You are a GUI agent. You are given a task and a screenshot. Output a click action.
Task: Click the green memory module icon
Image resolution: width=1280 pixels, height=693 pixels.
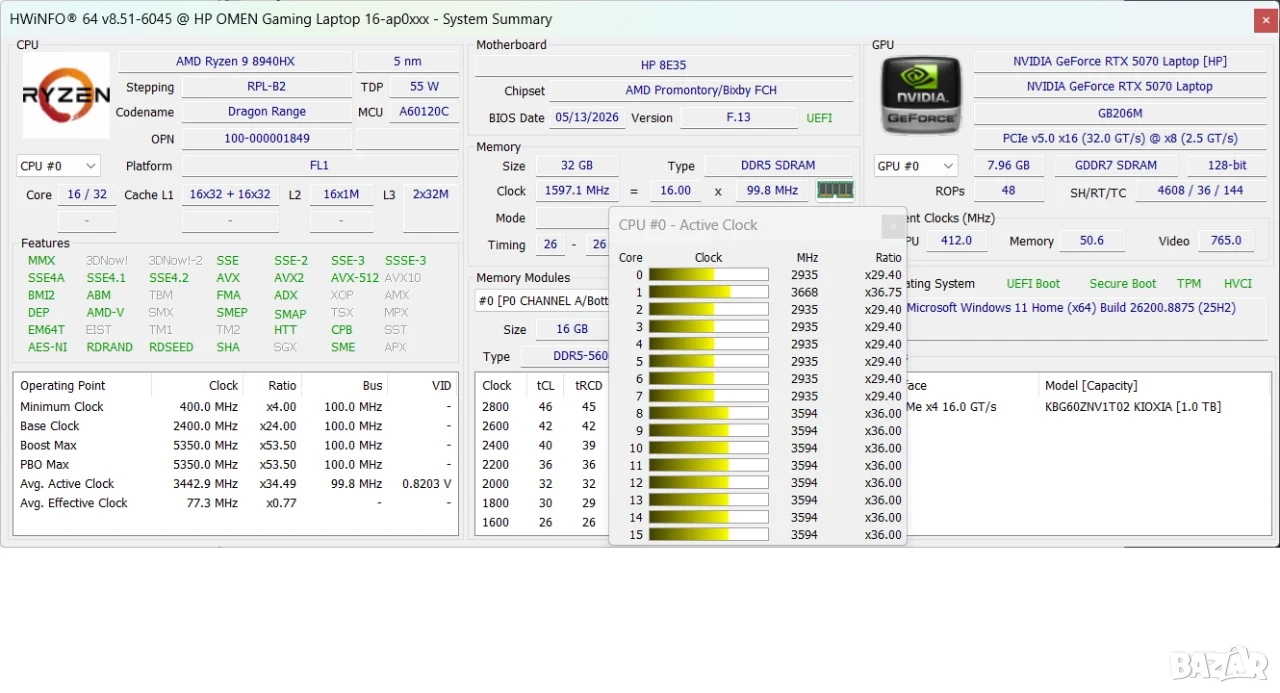(835, 190)
